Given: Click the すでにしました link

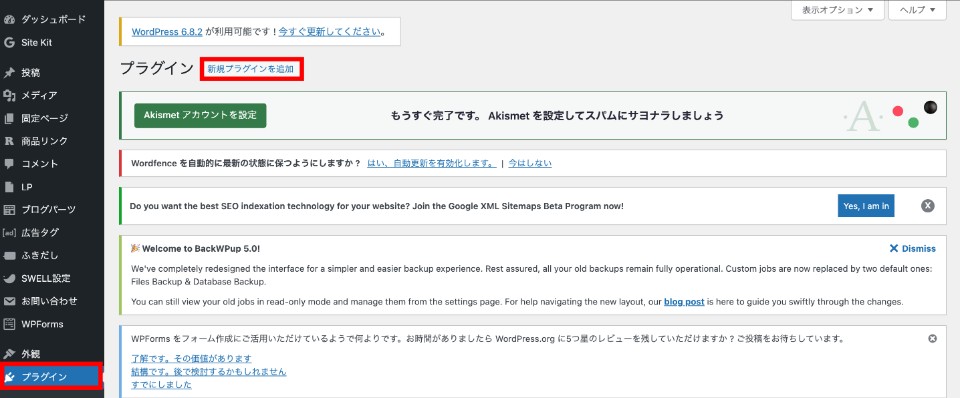Looking at the screenshot, I should coord(162,385).
